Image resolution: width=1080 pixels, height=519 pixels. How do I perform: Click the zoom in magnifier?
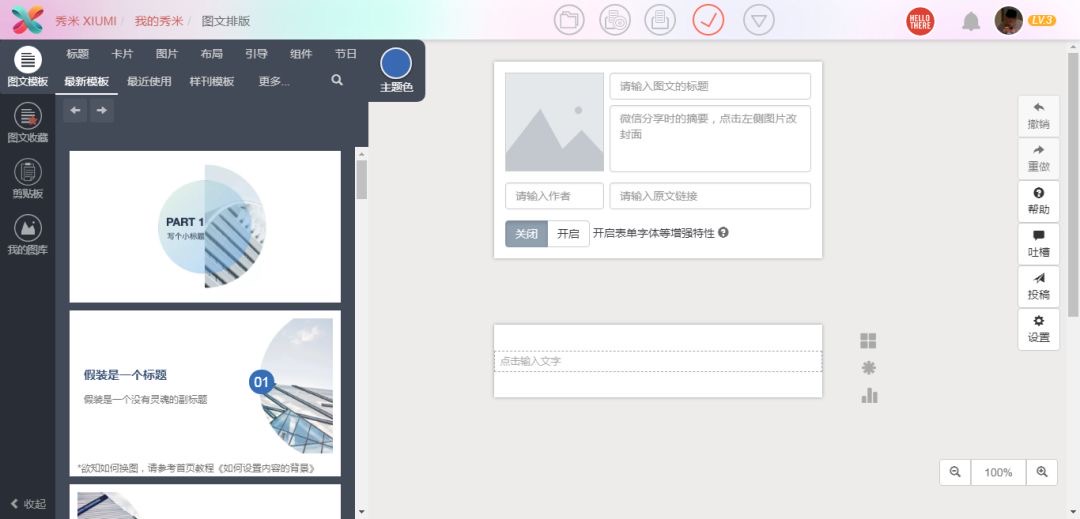[x=1041, y=472]
